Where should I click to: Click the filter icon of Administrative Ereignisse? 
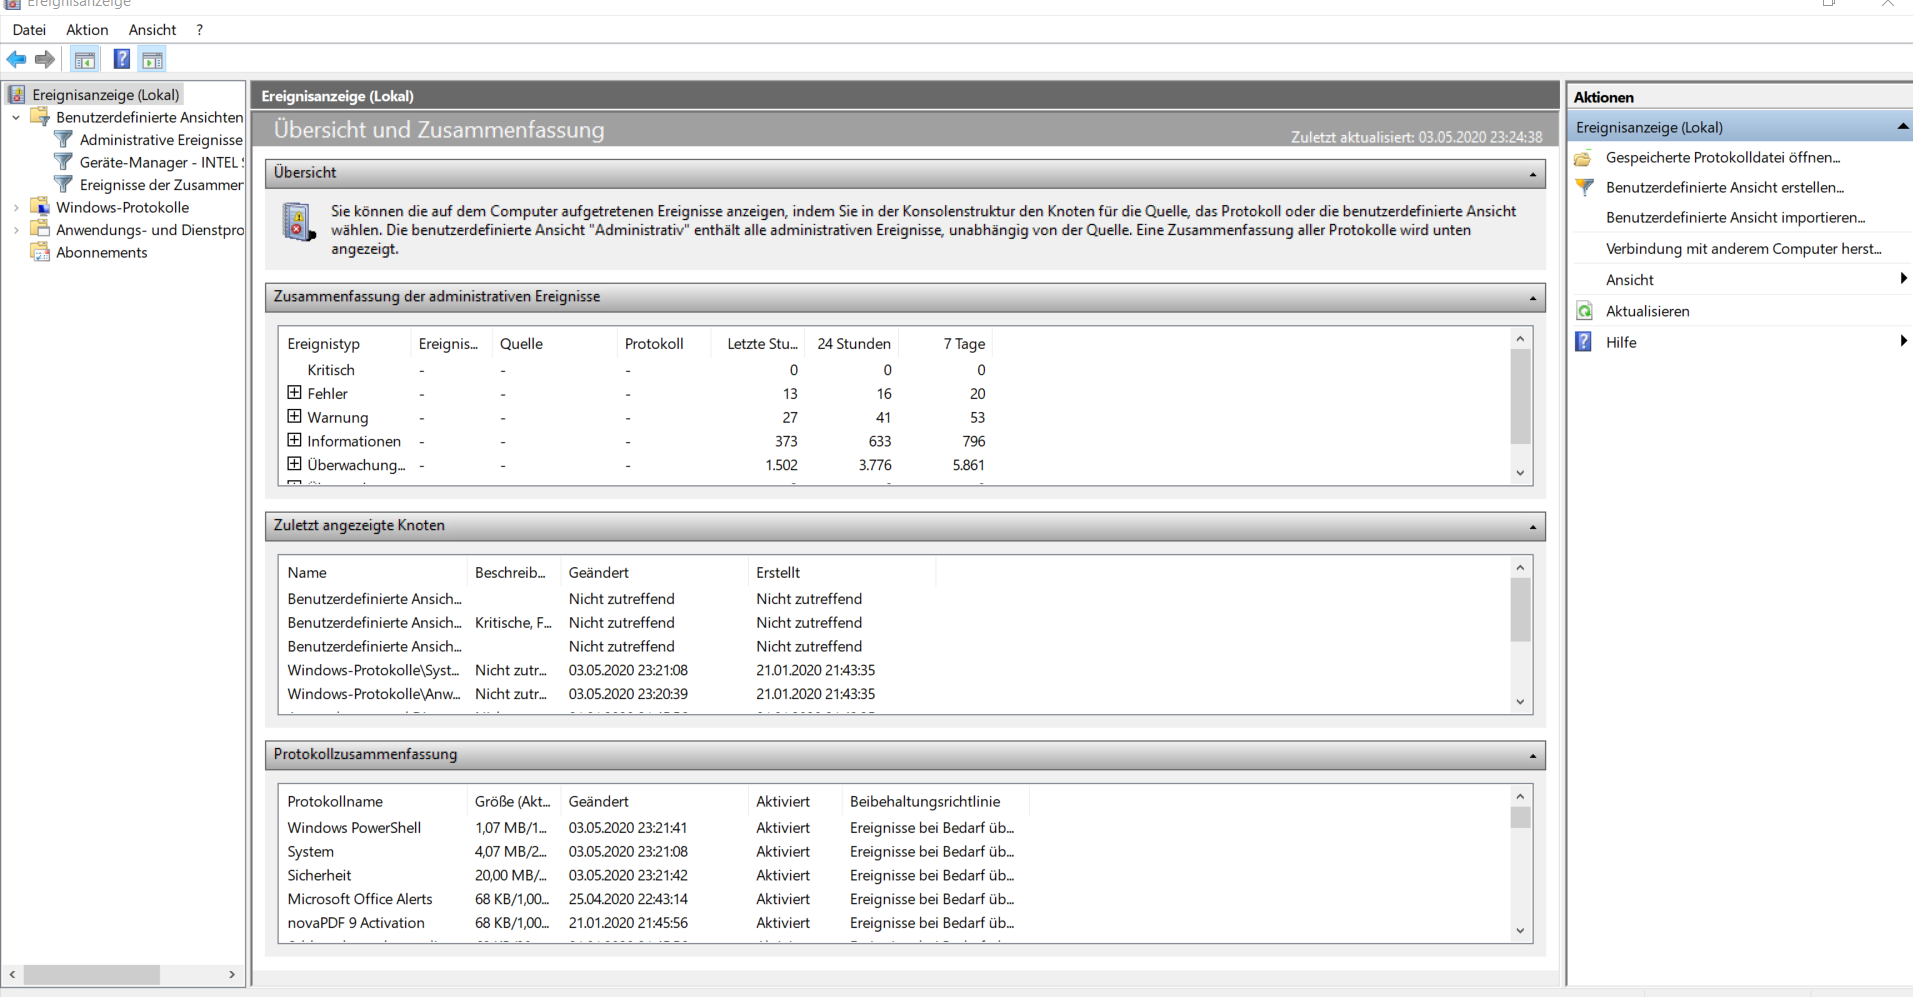(x=64, y=140)
